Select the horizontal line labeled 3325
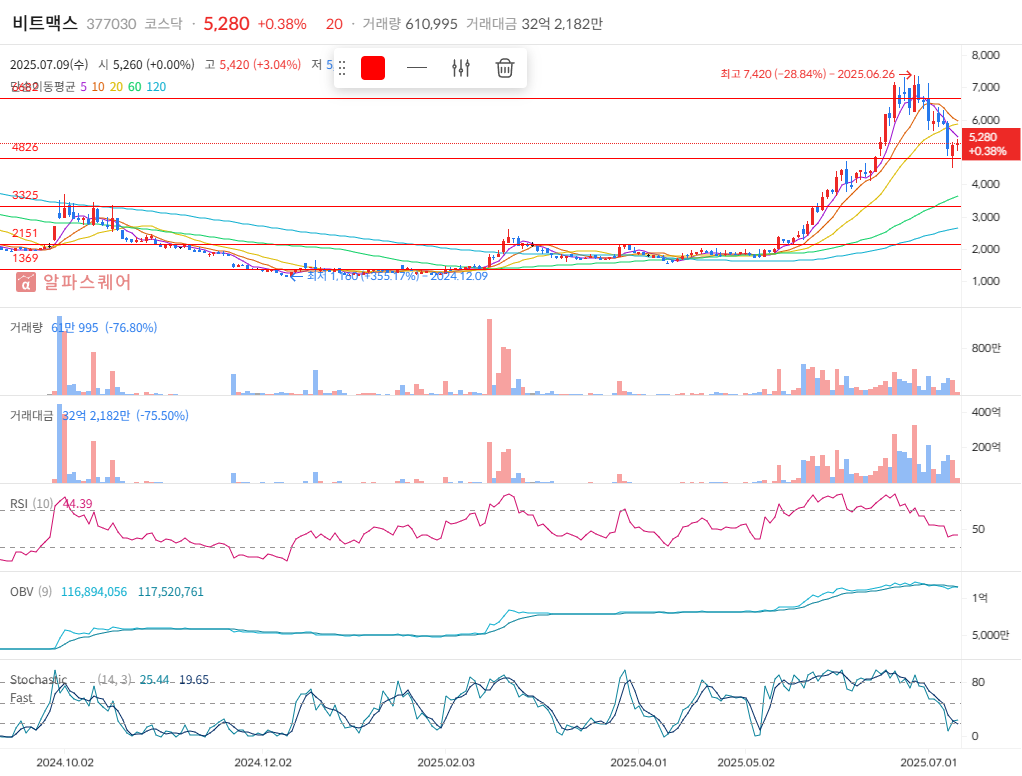Screen dimensions: 1022x776 pyautogui.click(x=480, y=207)
